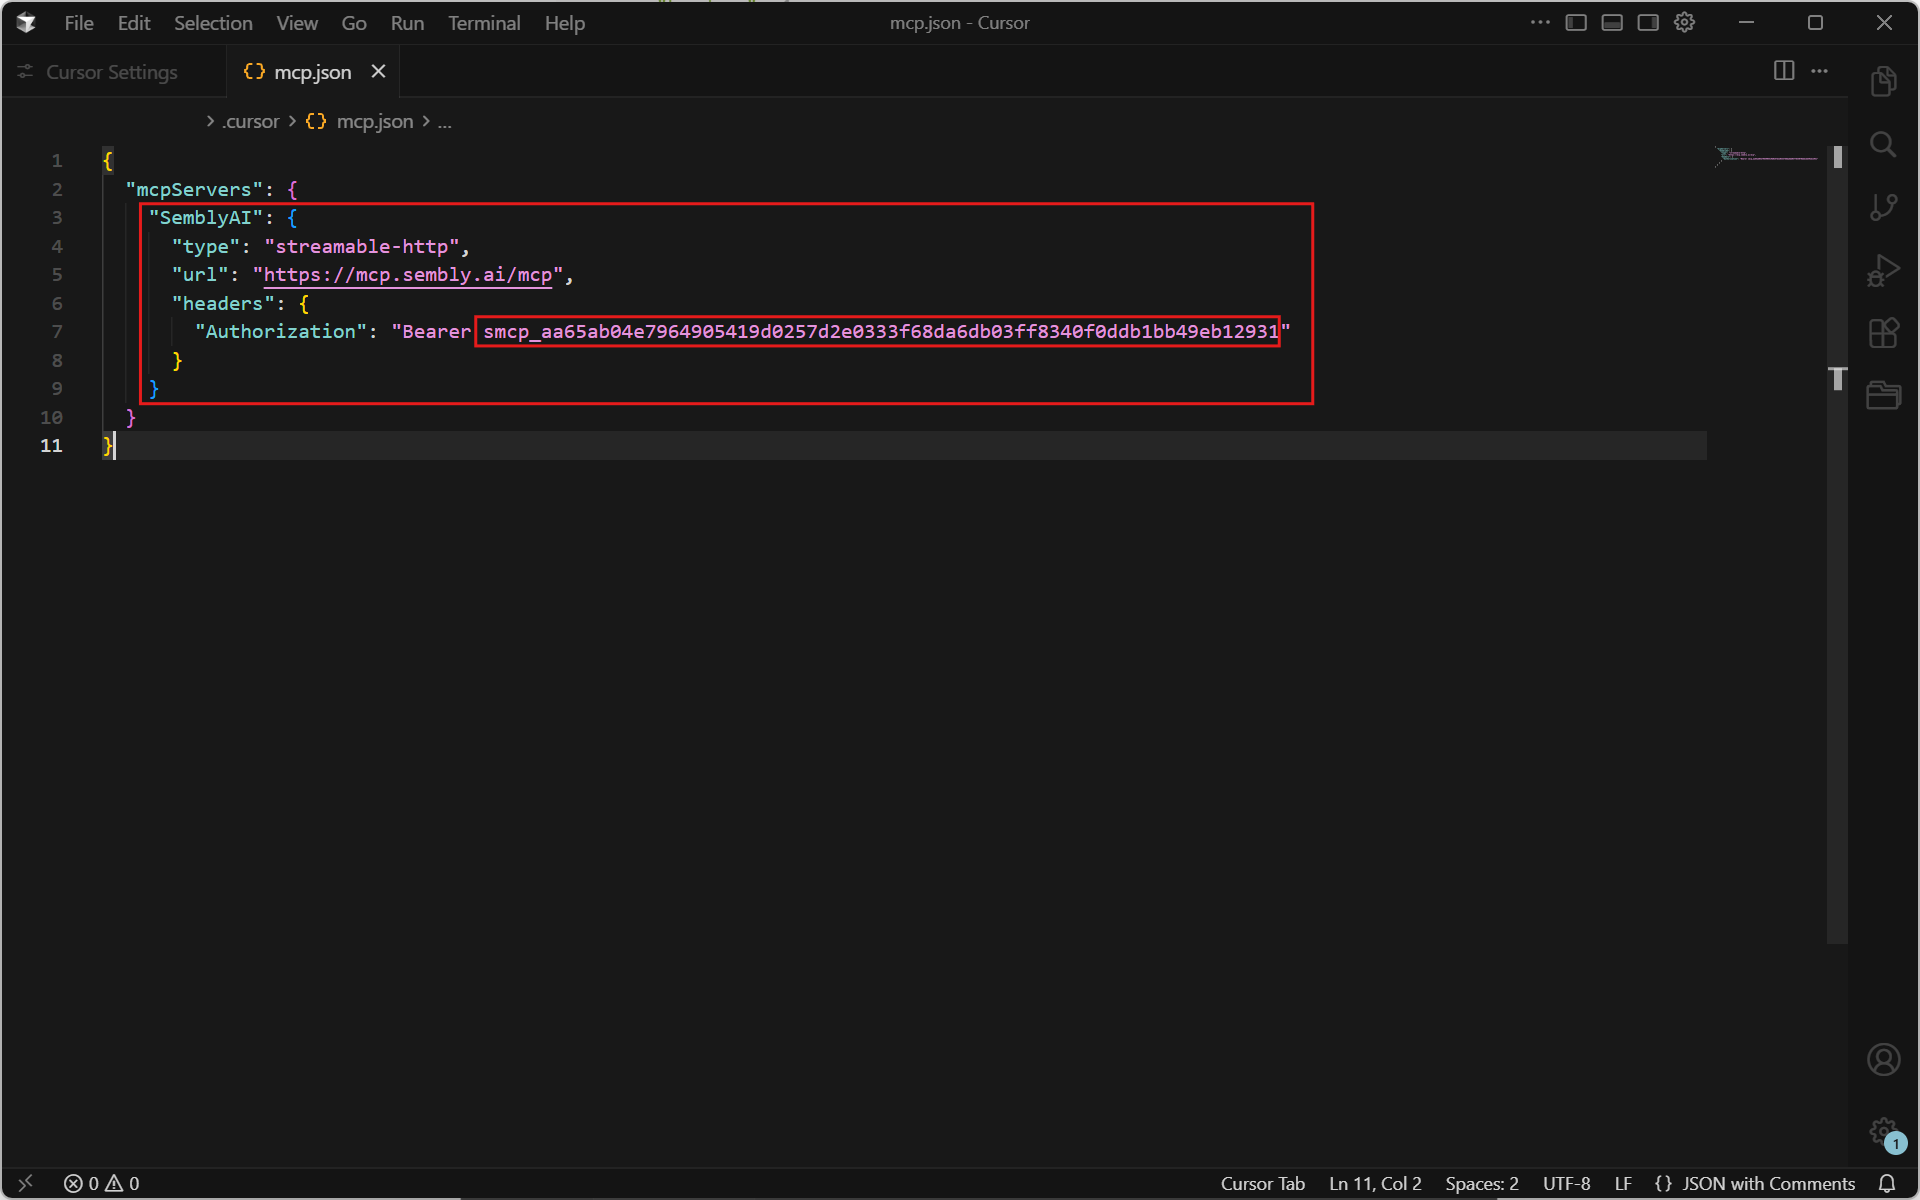Open the Source Control icon
The image size is (1920, 1200).
point(1883,207)
